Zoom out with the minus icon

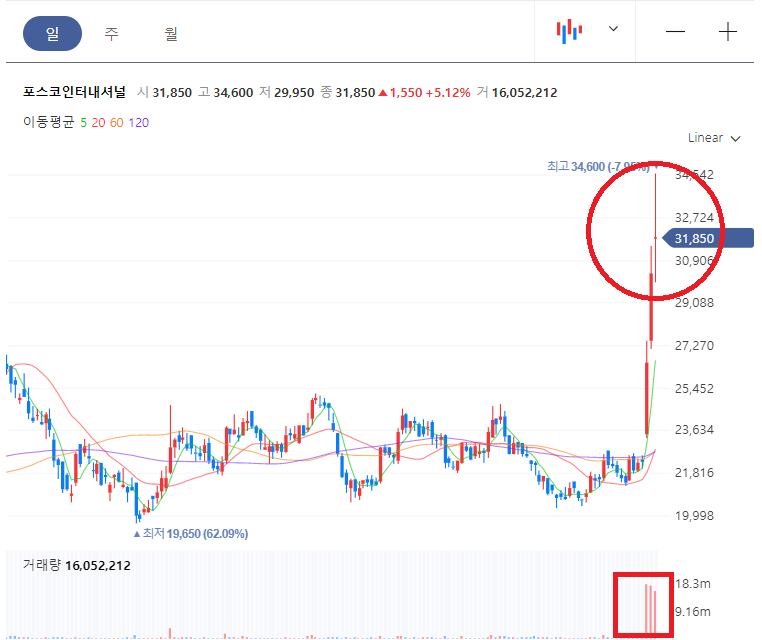coord(675,32)
